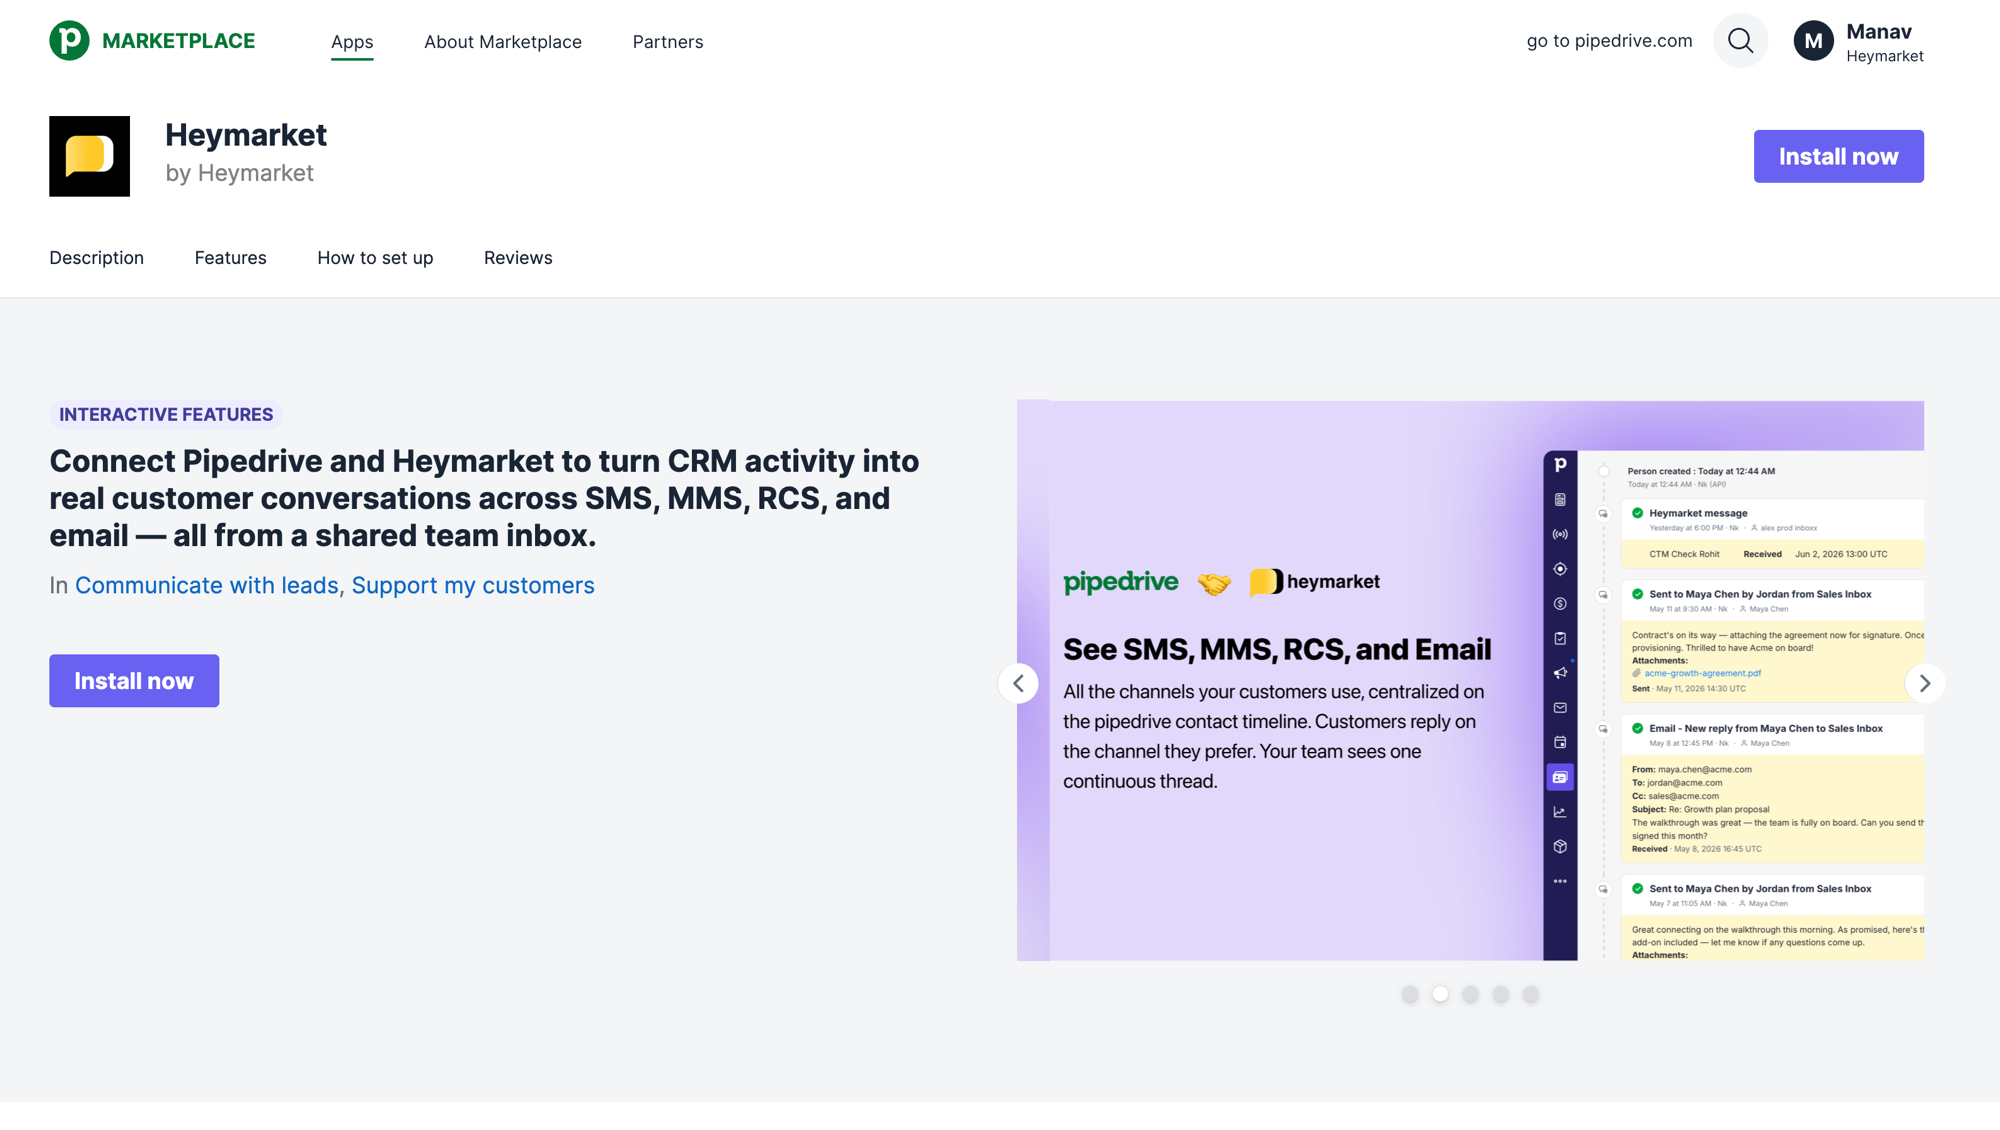Click the MARKETPLACE wordmark text
The height and width of the screenshot is (1130, 2000).
coord(179,41)
